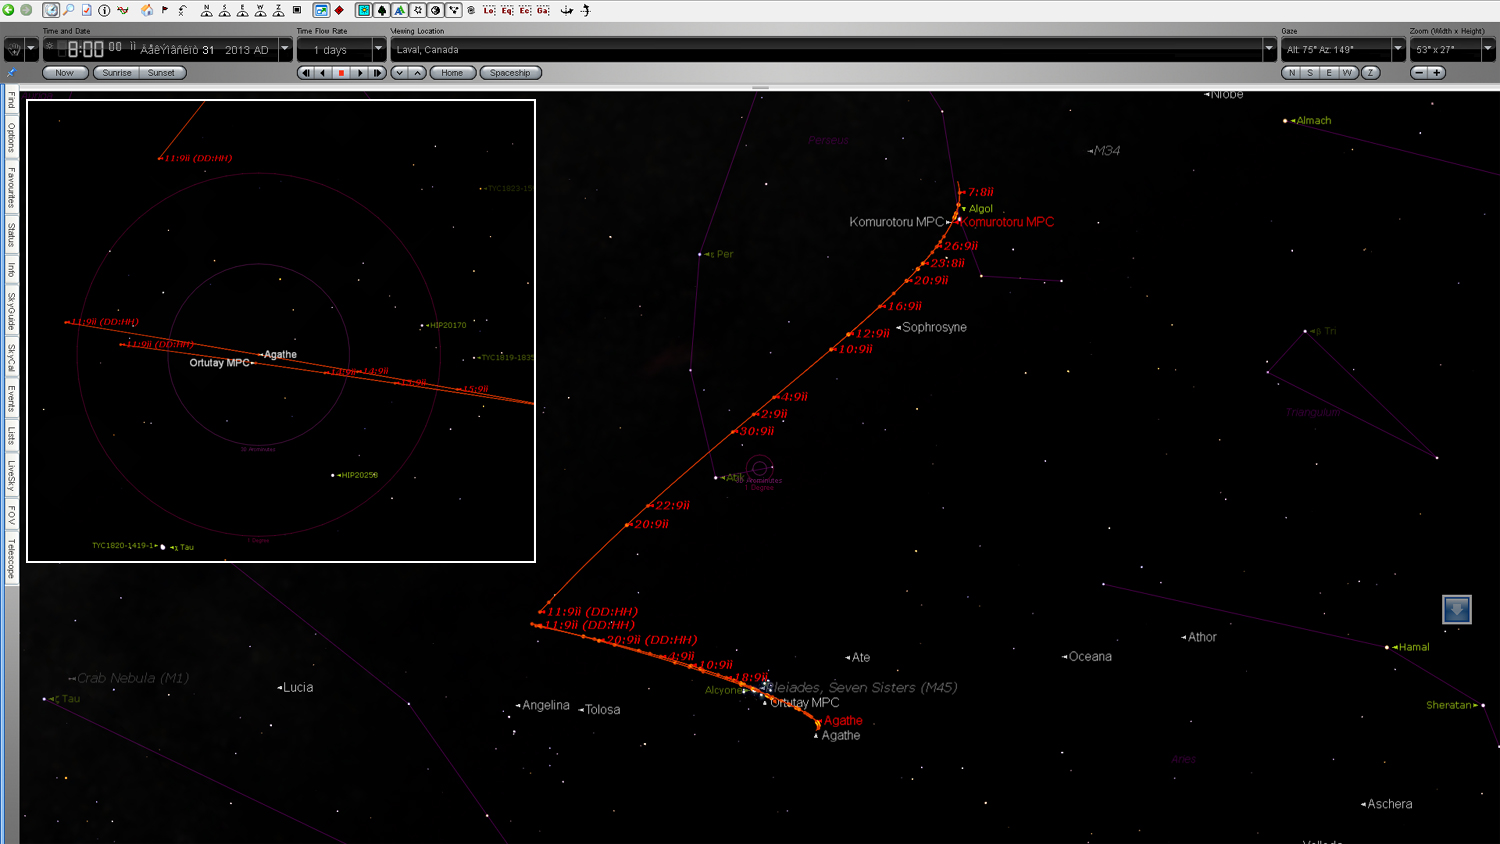Click the small square field-of-view icon
1500x844 pixels.
297,10
